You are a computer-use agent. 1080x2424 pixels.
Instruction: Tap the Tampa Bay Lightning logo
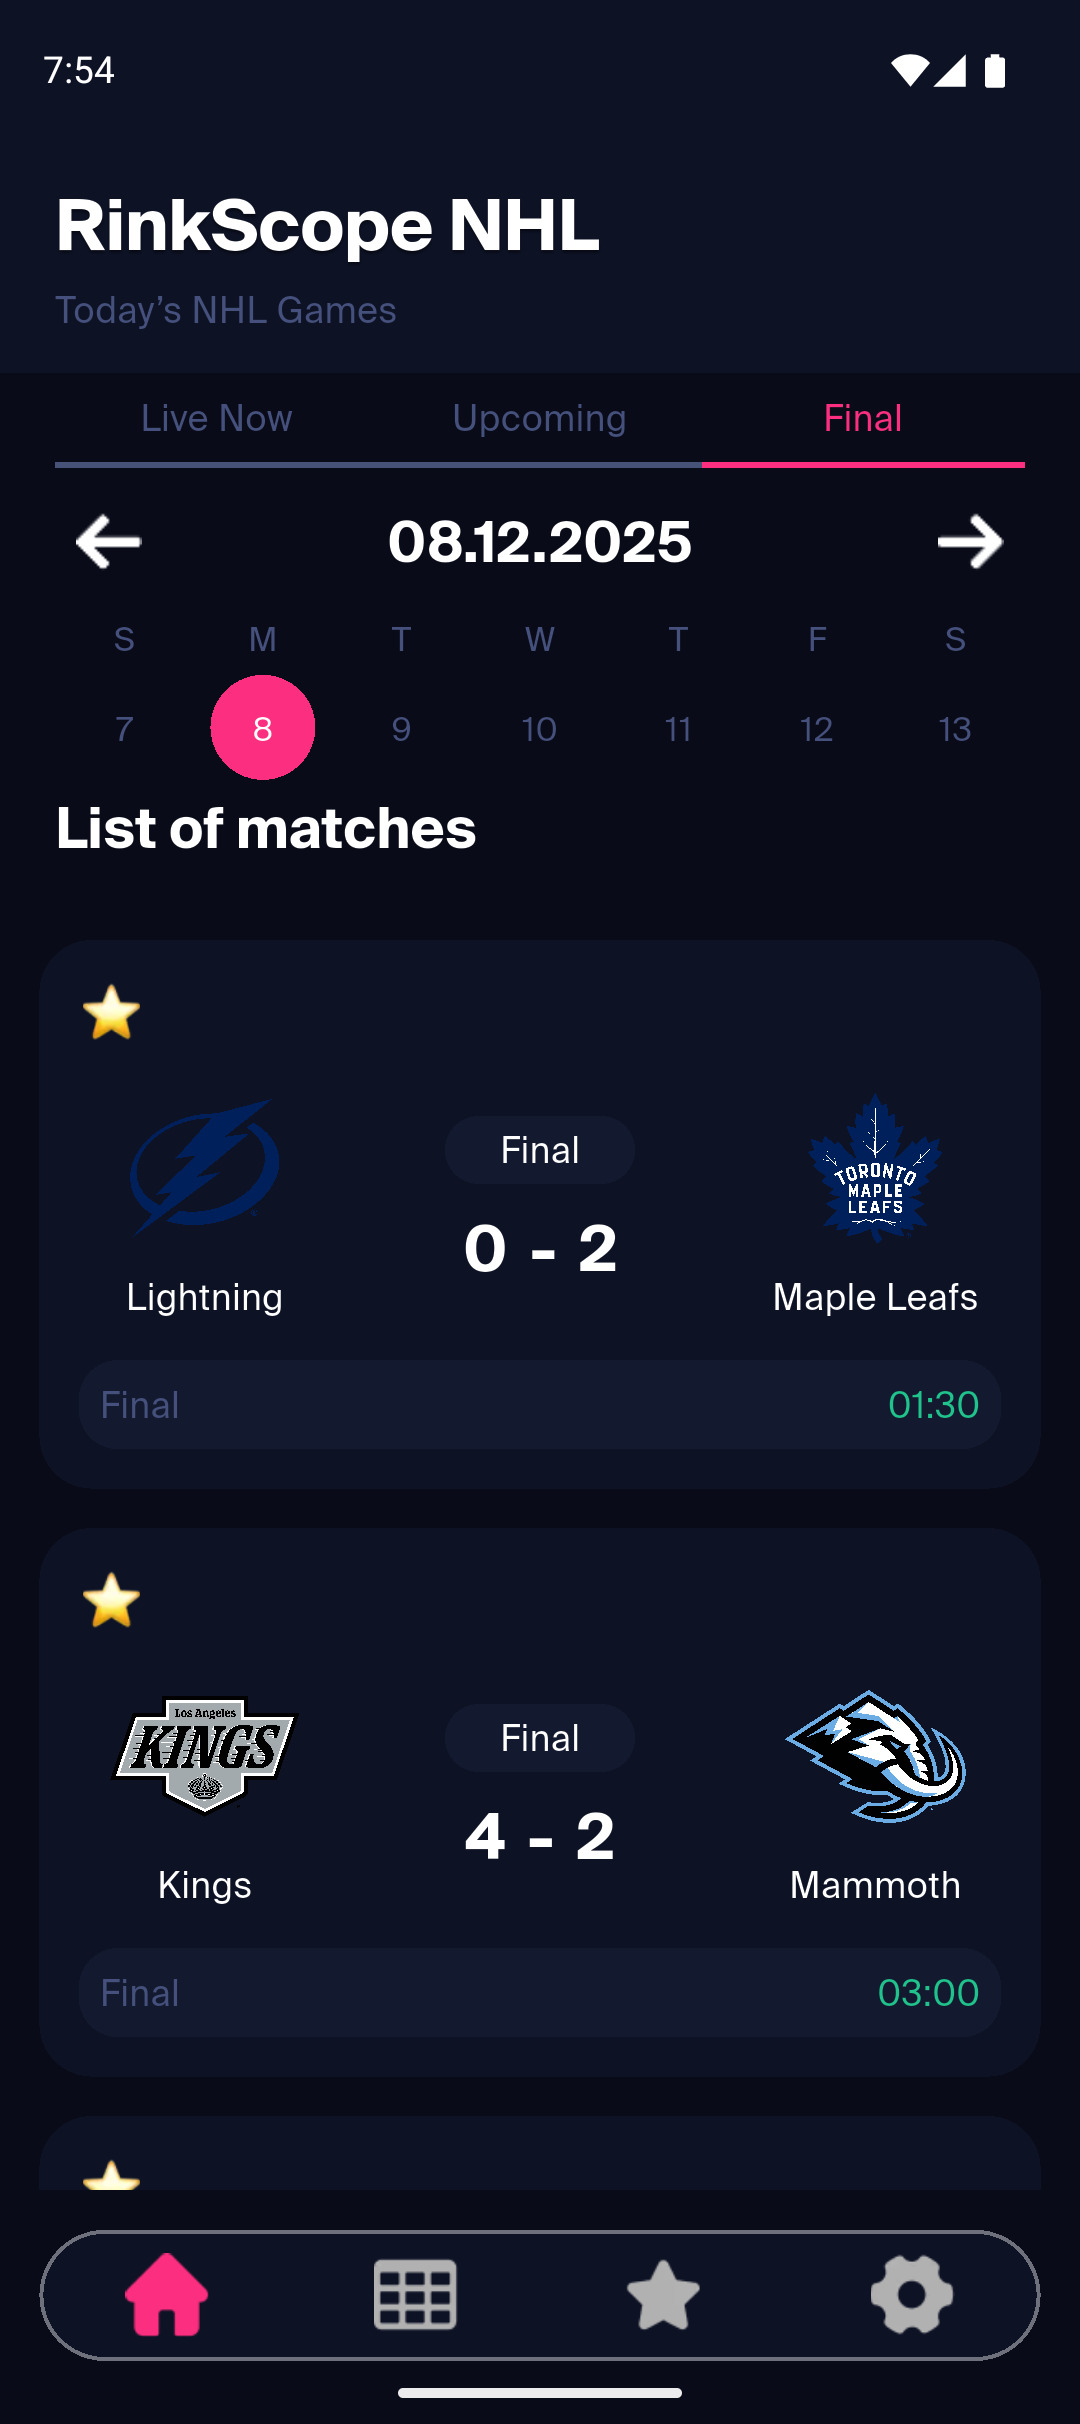coord(205,1166)
